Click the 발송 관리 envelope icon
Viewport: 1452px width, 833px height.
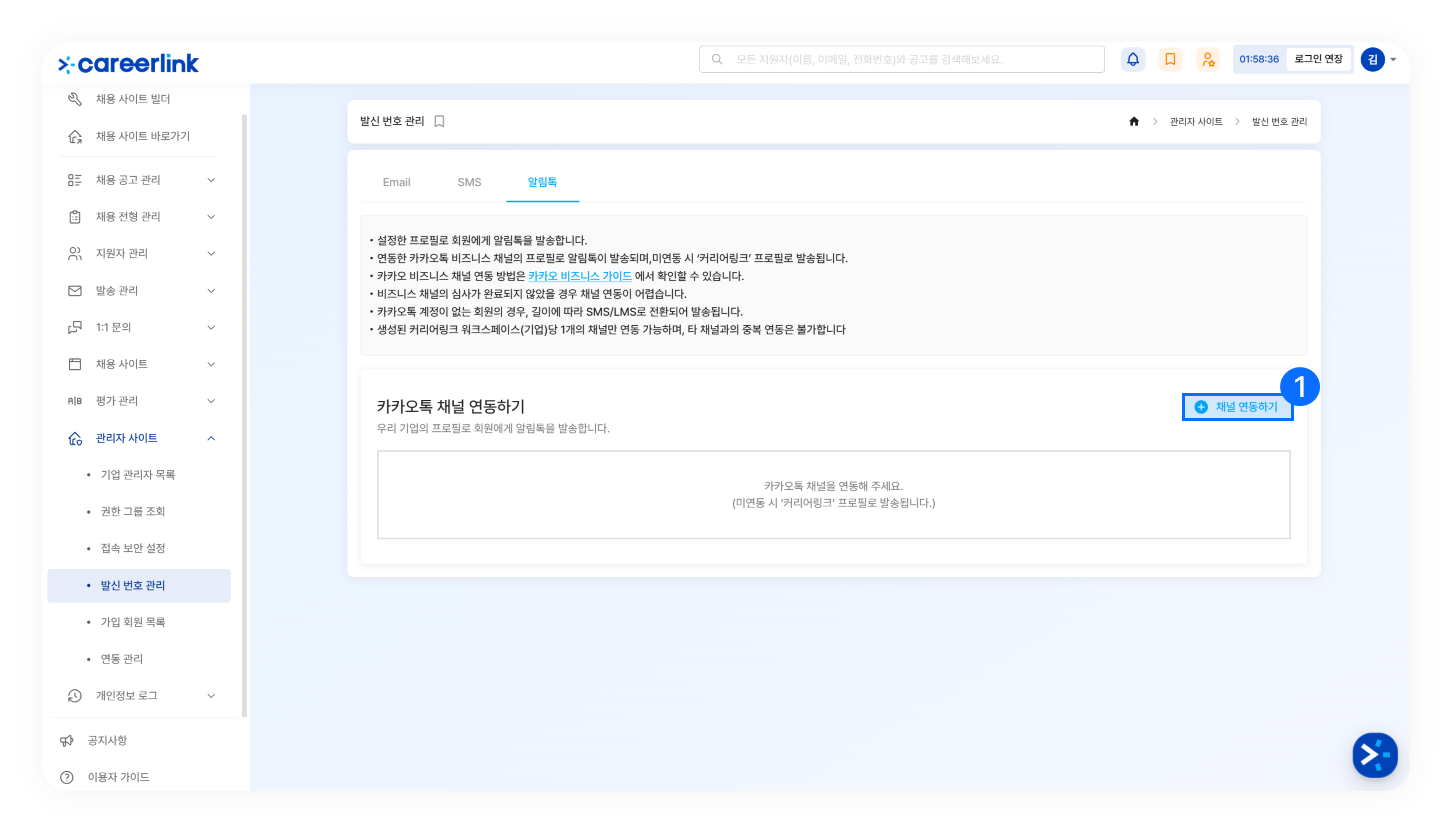click(75, 291)
